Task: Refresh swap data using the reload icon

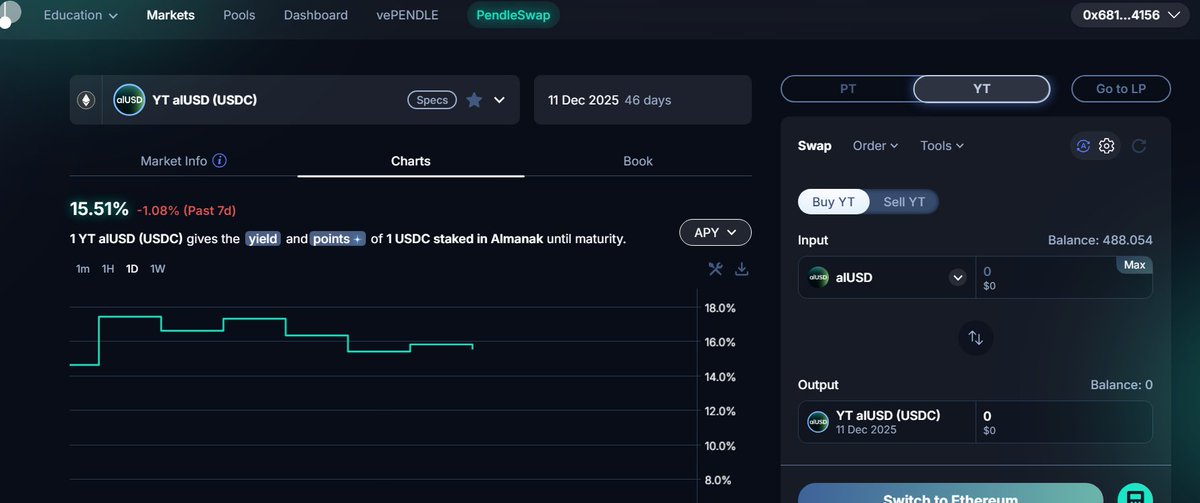Action: [1138, 146]
